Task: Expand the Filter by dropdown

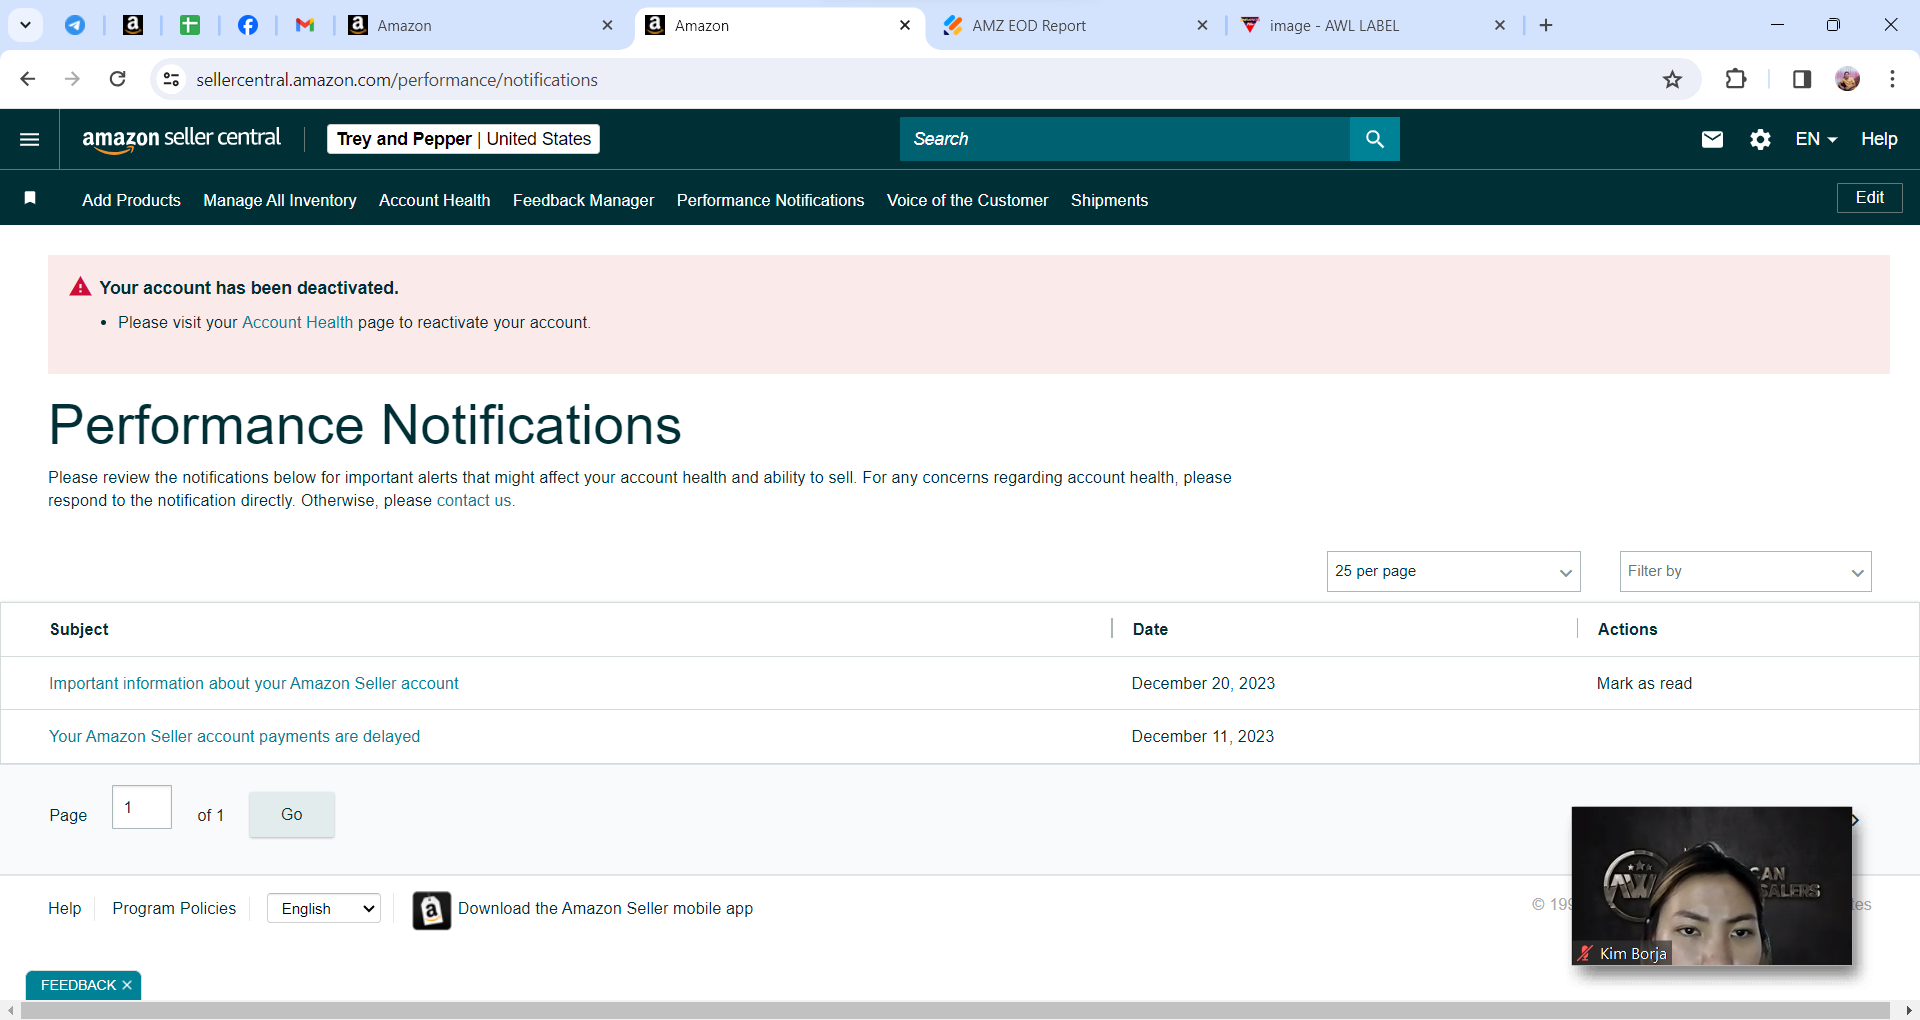Action: (1745, 571)
